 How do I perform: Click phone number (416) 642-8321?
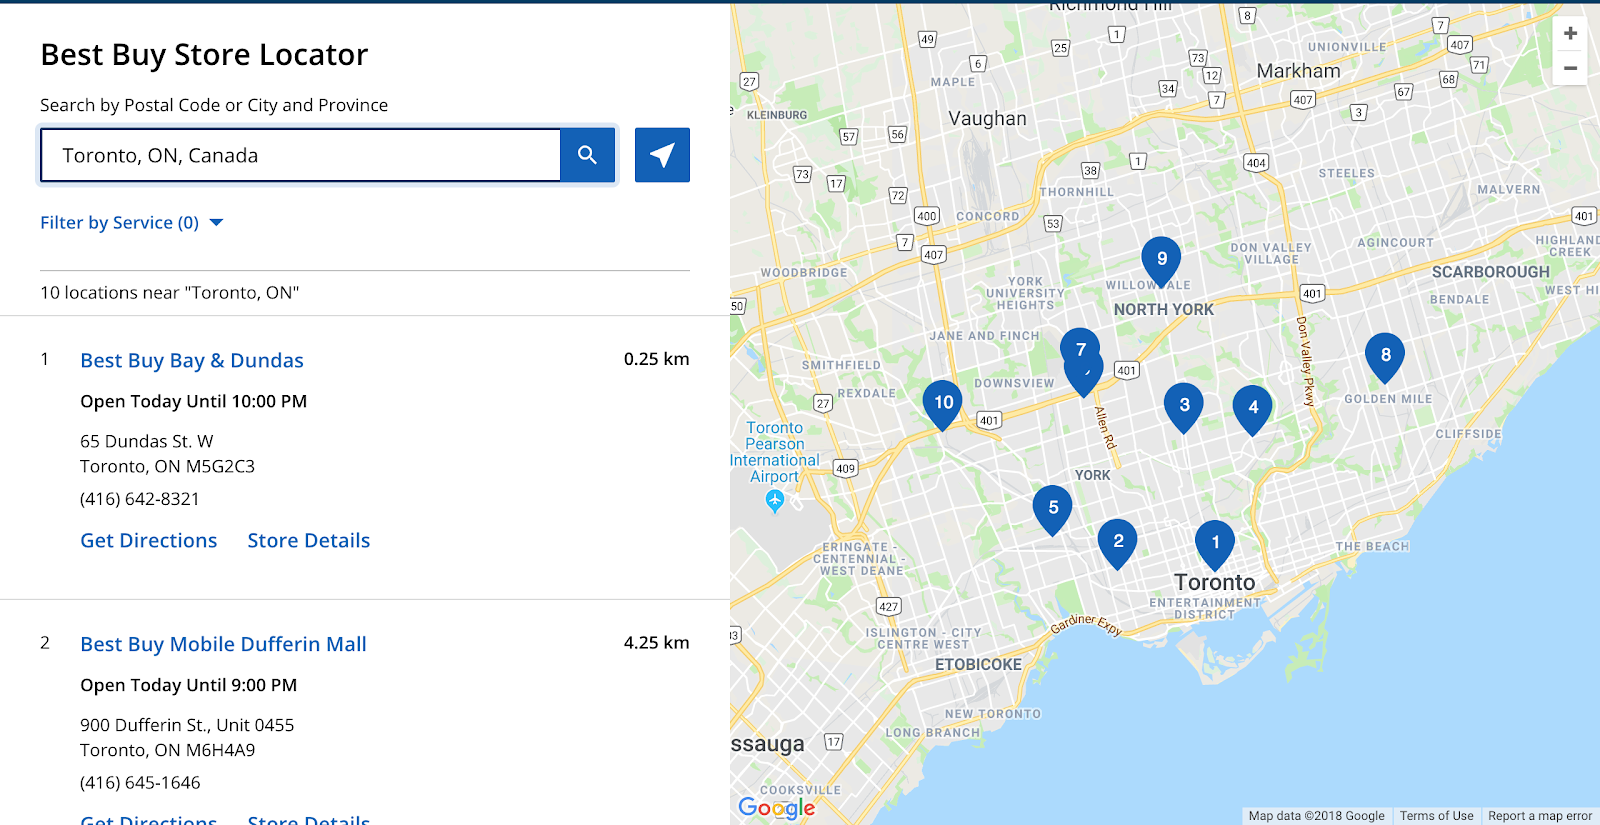(x=140, y=499)
